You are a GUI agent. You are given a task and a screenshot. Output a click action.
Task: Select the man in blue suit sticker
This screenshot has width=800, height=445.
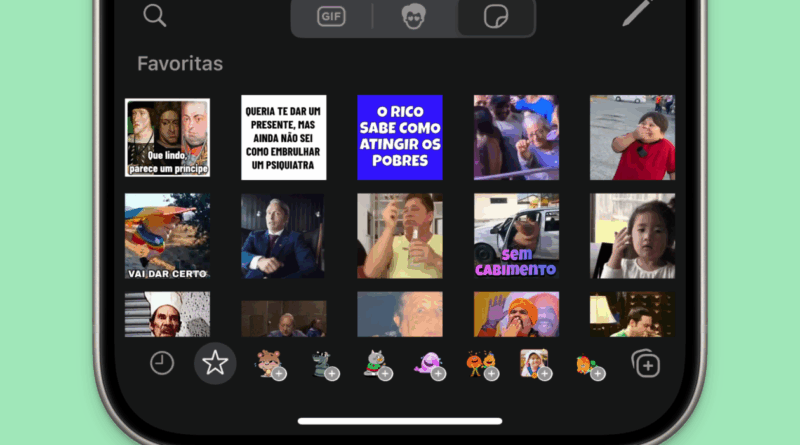click(284, 236)
